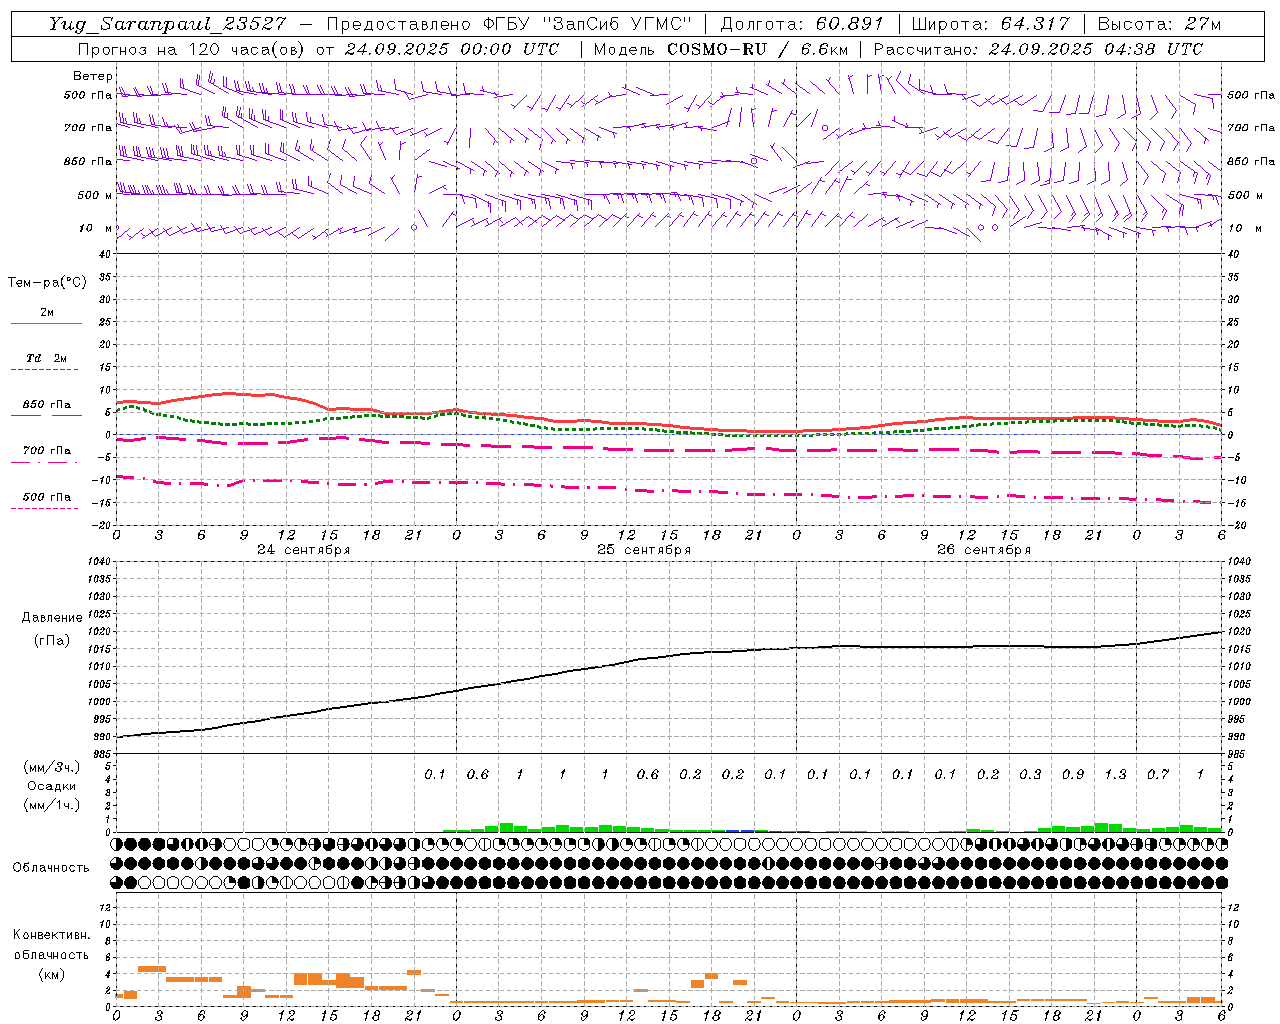The width and height of the screenshot is (1280, 1024).
Task: Select the model name COSMO-RU / 6.6км
Action: click(x=757, y=49)
